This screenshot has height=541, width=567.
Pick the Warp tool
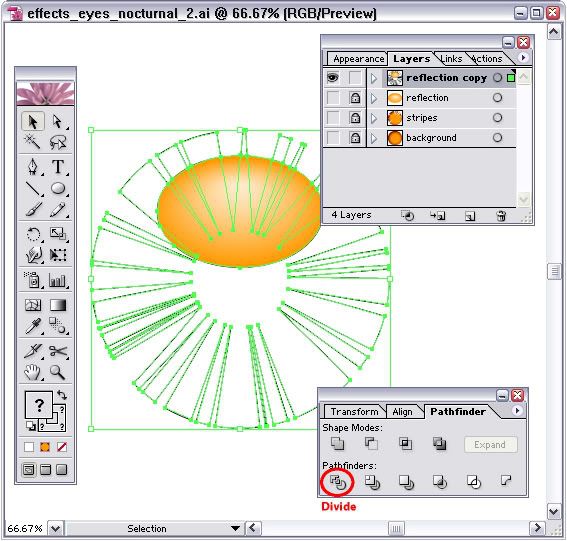(x=33, y=255)
